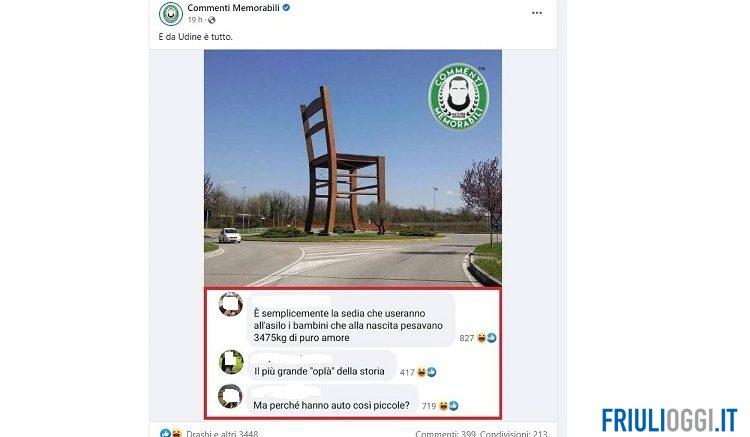Open the three-dots post options menu
Viewport: 750px width, 437px height.
tap(537, 13)
